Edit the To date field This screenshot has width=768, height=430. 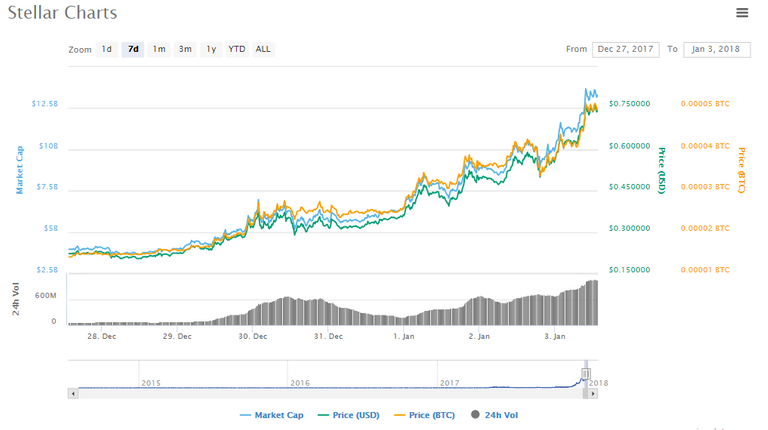tap(716, 49)
